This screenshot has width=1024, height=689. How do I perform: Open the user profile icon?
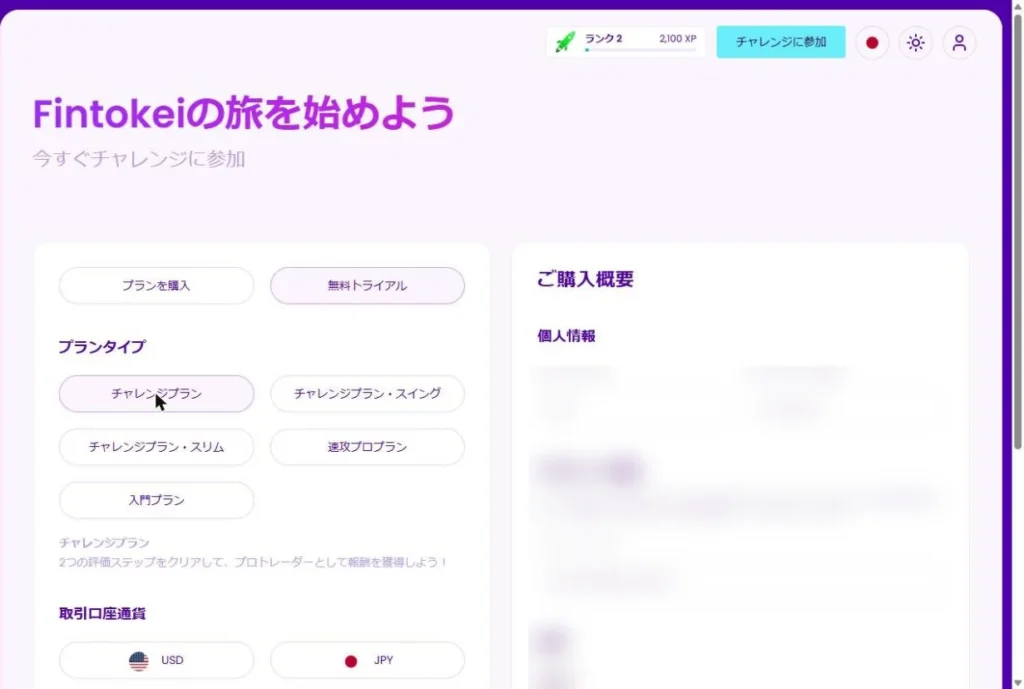(959, 42)
